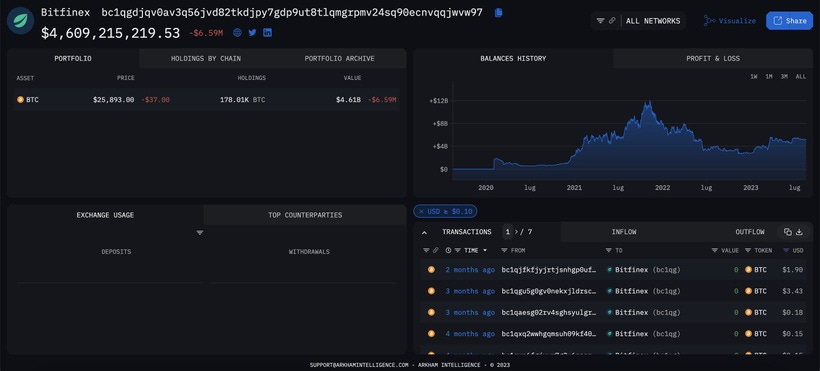820x371 pixels.
Task: Open the leftmost filter funnel in the transactions header
Action: click(x=426, y=251)
